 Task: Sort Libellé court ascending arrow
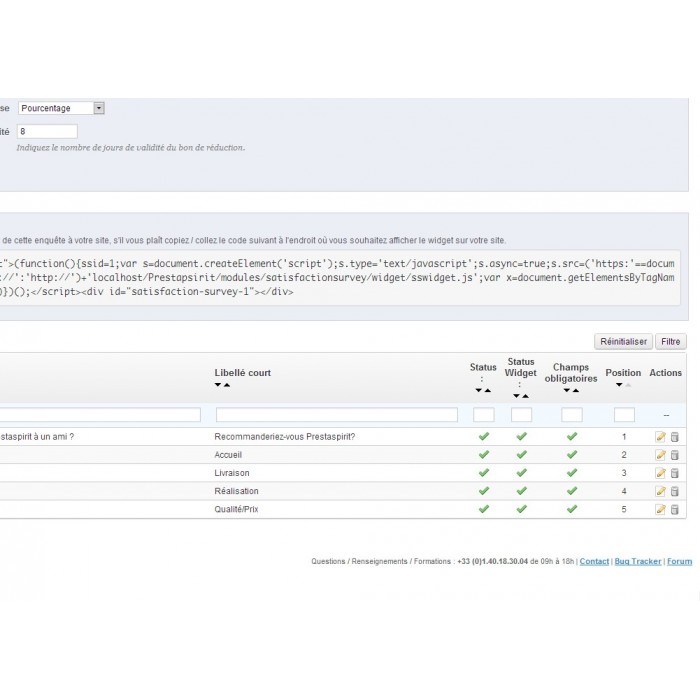[227, 385]
